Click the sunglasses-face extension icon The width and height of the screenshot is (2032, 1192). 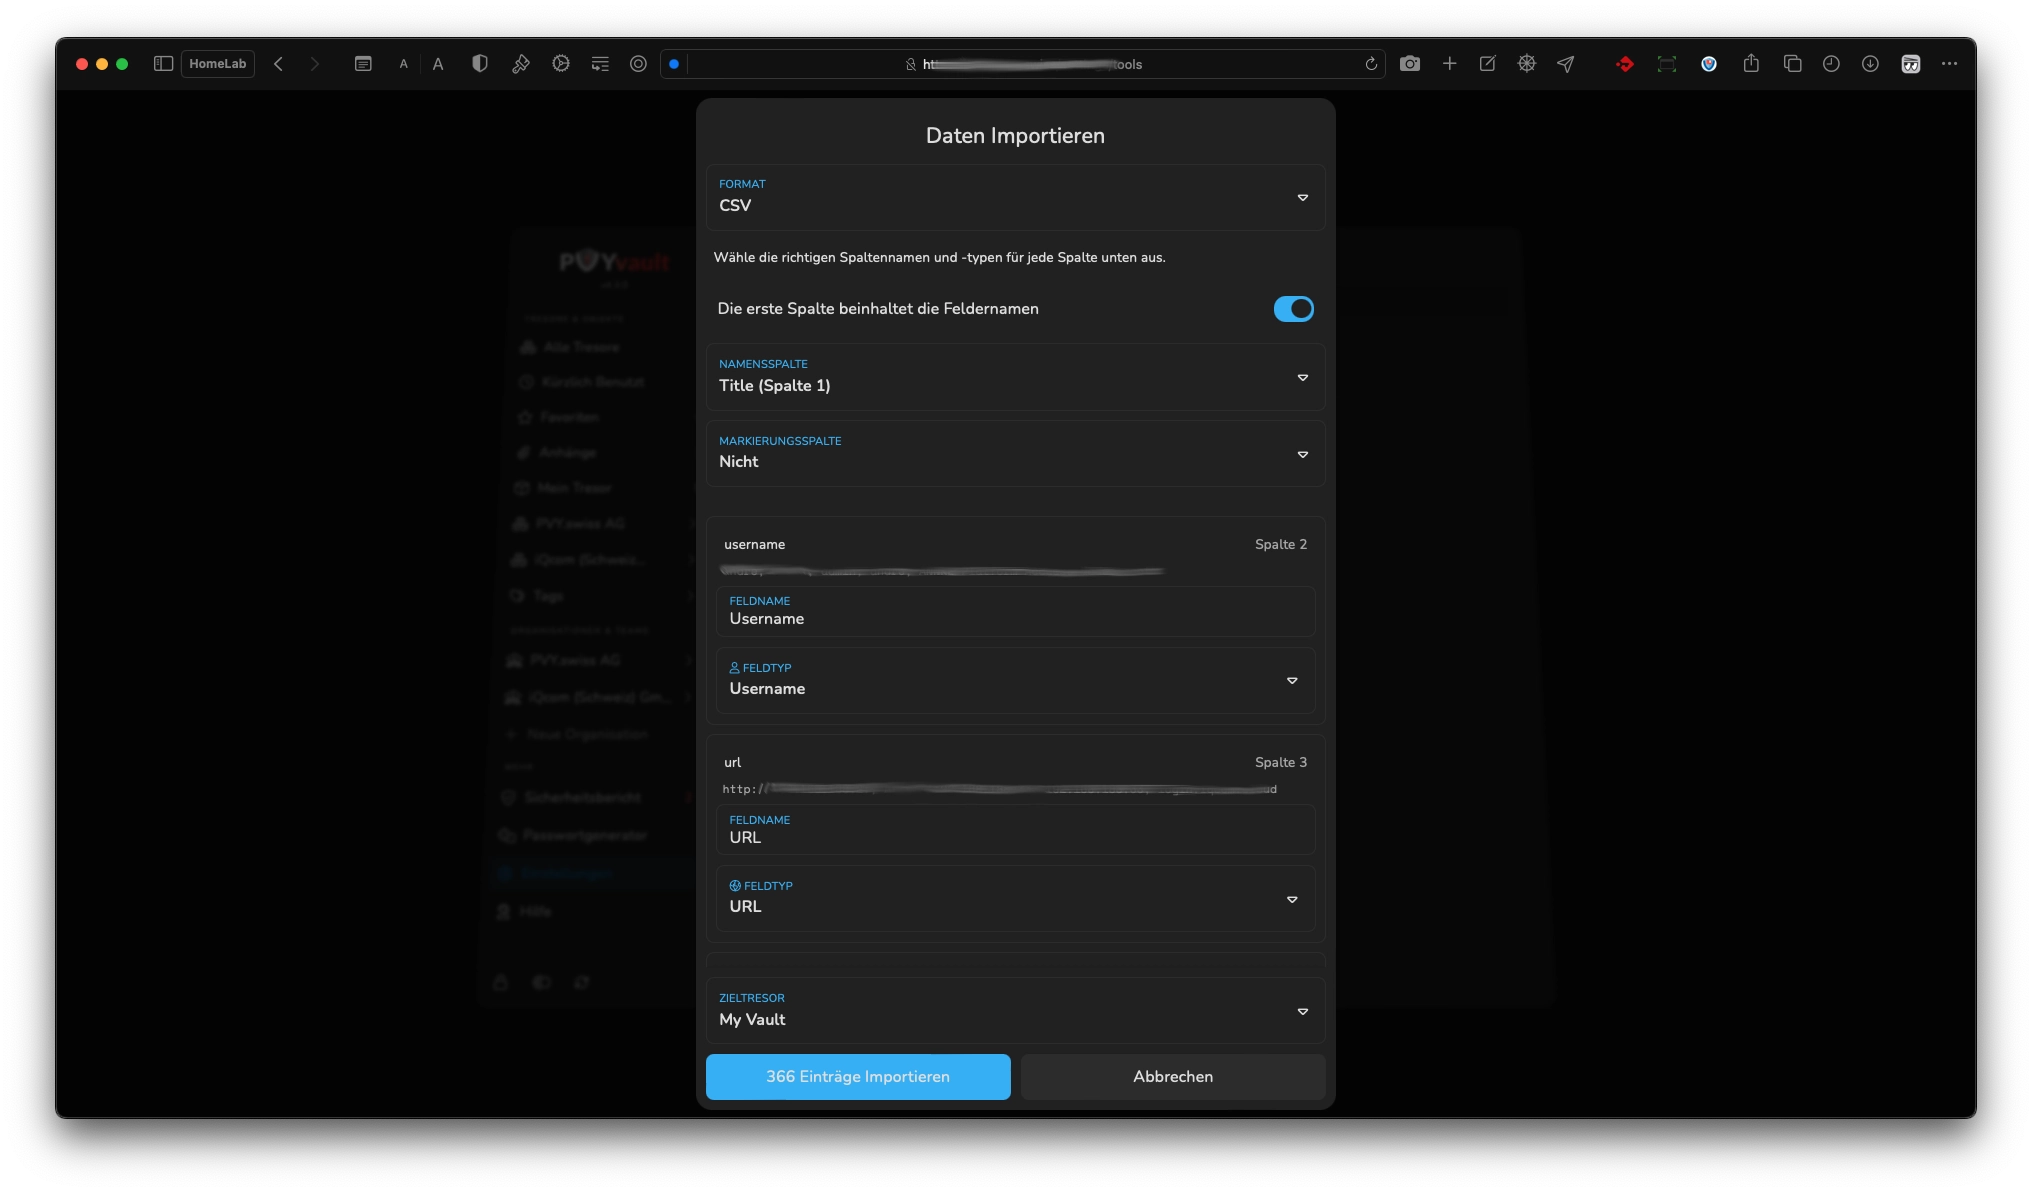(x=1911, y=64)
